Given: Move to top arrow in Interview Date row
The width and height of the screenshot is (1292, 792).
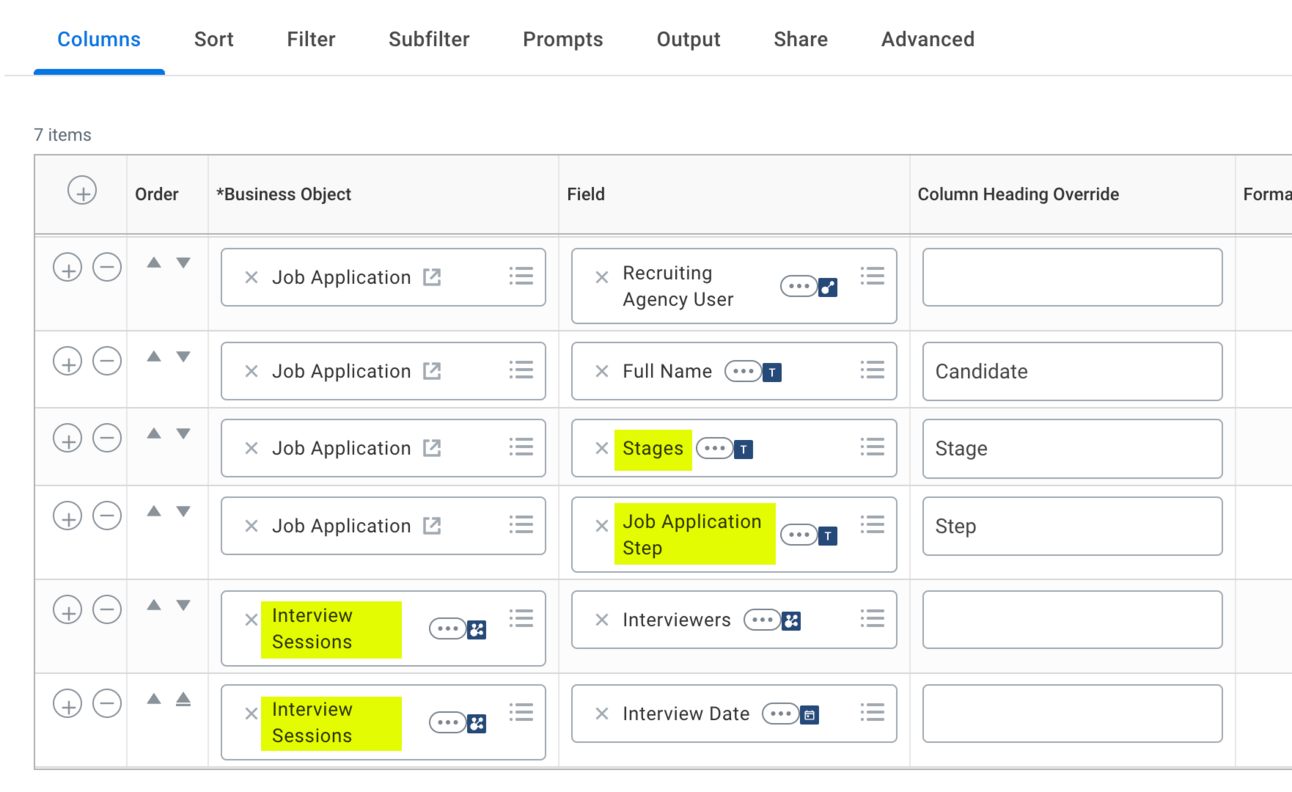Looking at the screenshot, I should point(183,700).
